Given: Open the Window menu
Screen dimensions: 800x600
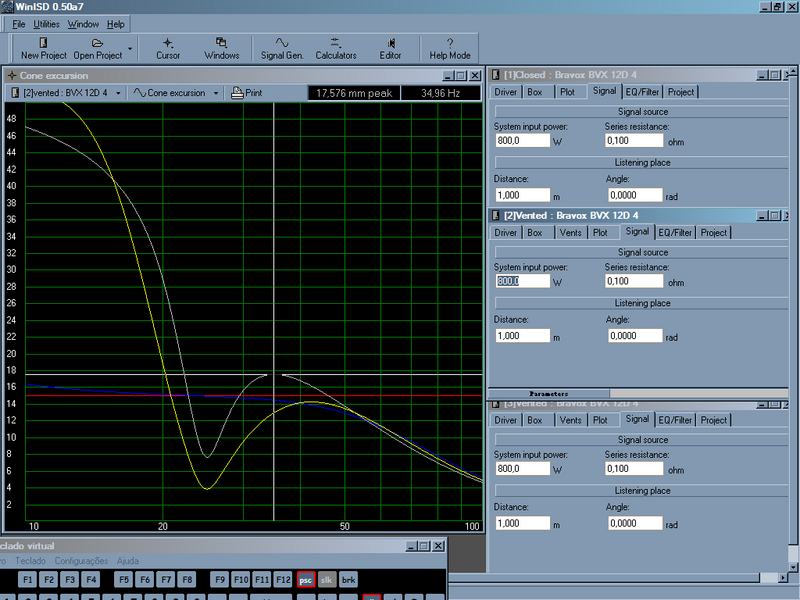Looking at the screenshot, I should click(x=83, y=24).
